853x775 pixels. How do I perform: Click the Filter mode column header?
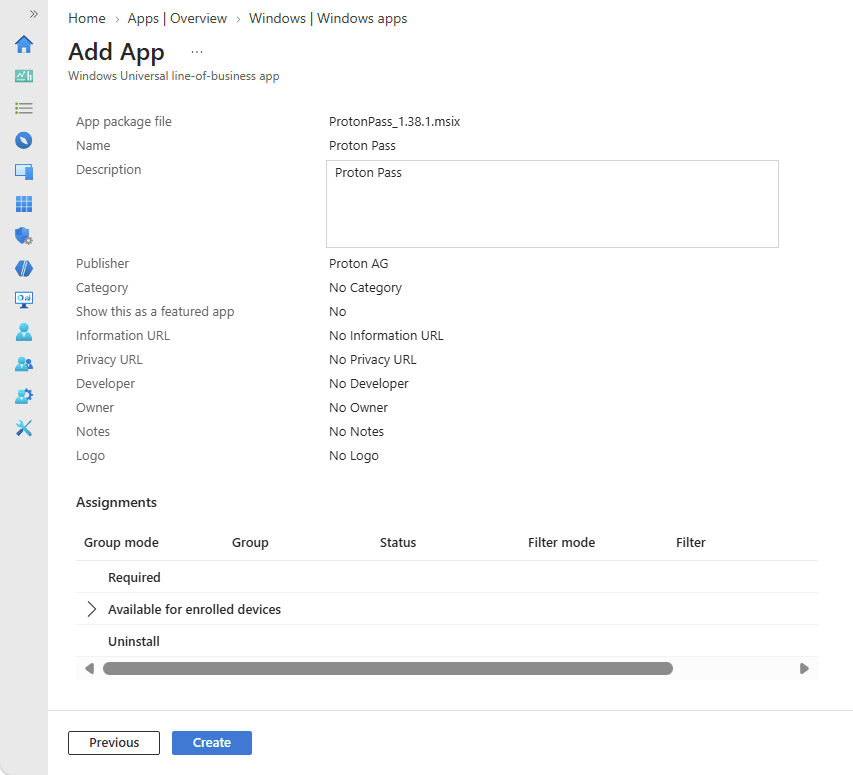561,542
